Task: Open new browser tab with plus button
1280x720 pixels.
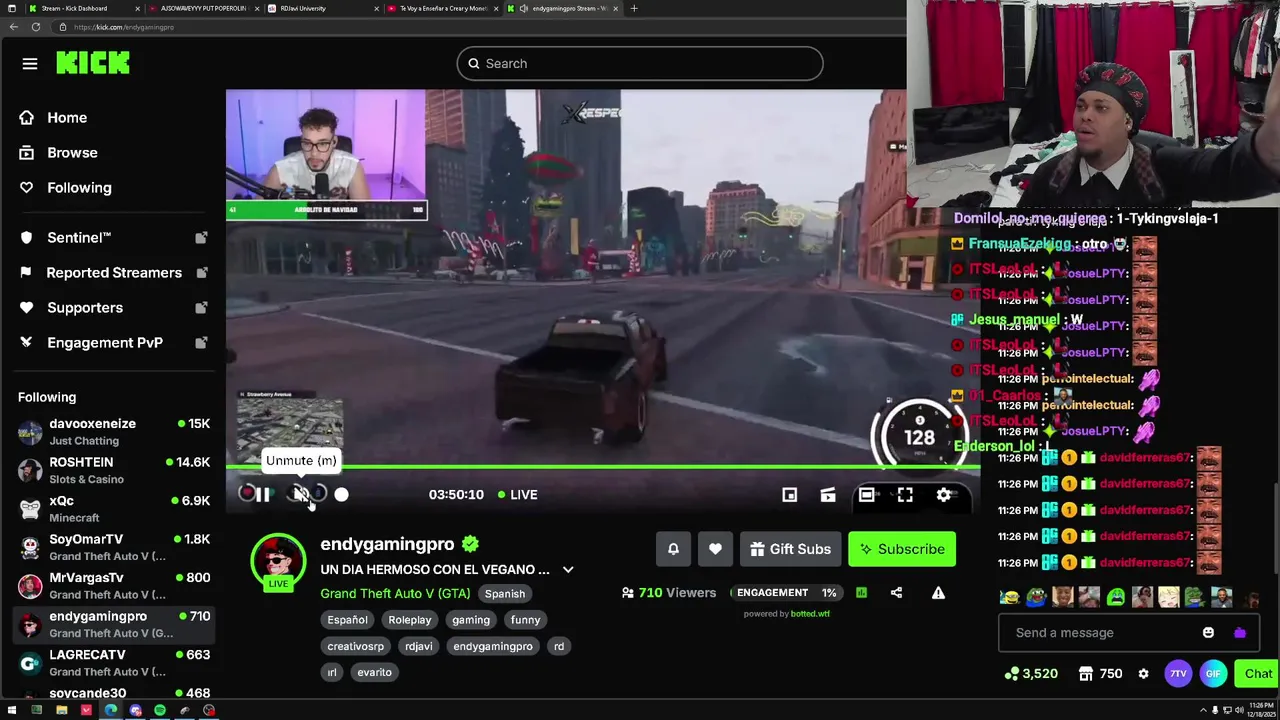Action: (x=633, y=8)
